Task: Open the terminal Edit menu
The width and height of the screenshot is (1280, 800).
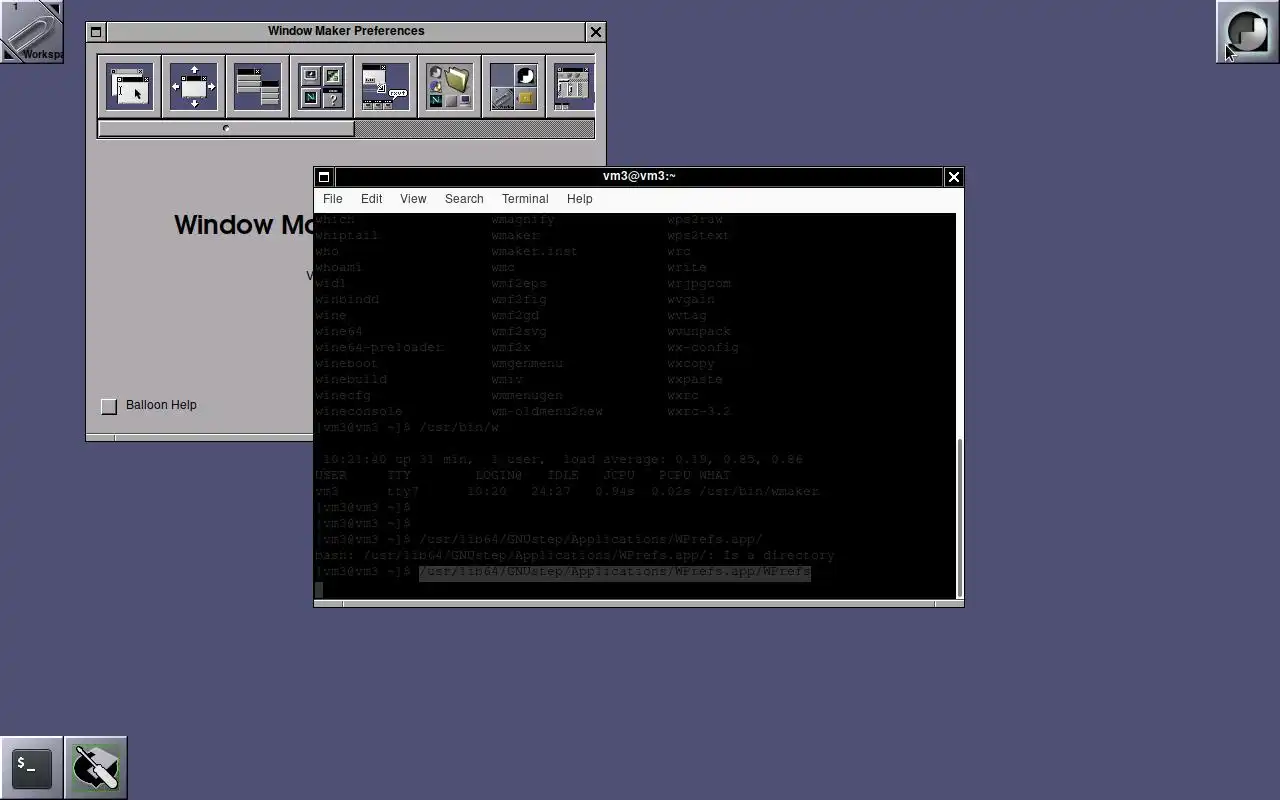Action: (x=372, y=199)
